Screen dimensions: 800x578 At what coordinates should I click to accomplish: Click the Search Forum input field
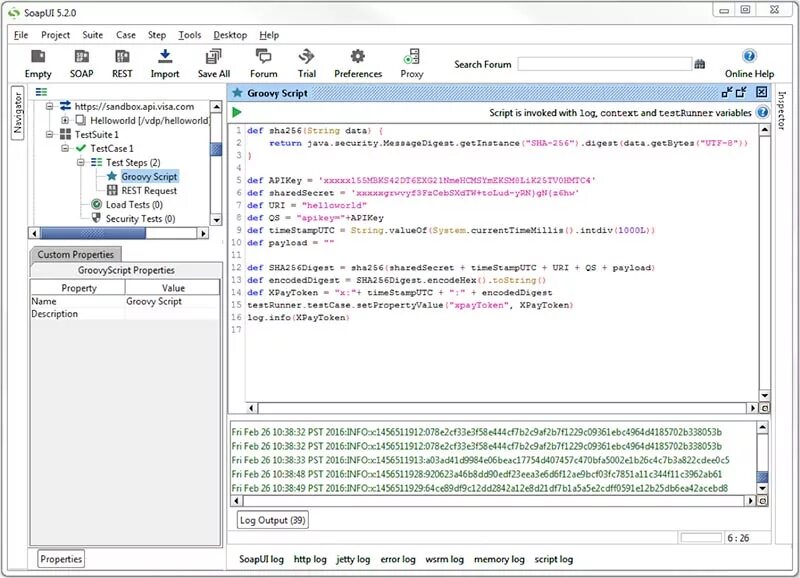[605, 64]
